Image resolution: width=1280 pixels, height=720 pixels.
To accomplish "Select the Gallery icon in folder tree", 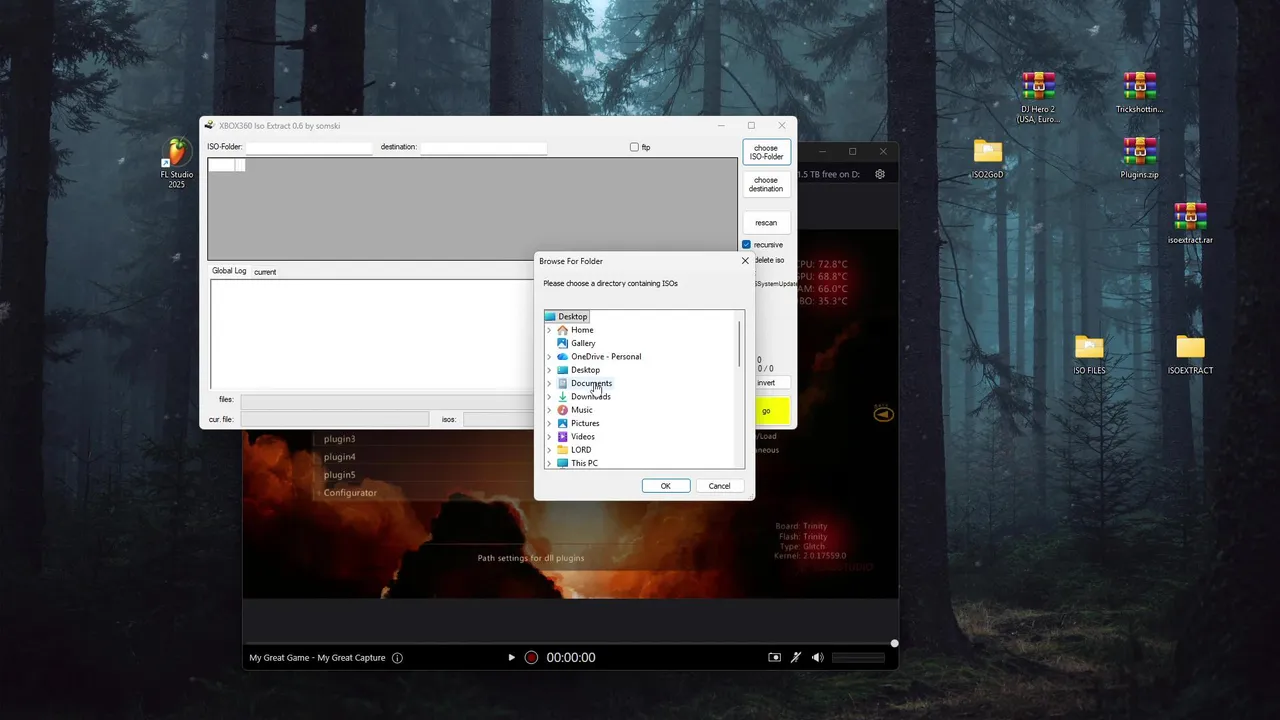I will pyautogui.click(x=563, y=343).
